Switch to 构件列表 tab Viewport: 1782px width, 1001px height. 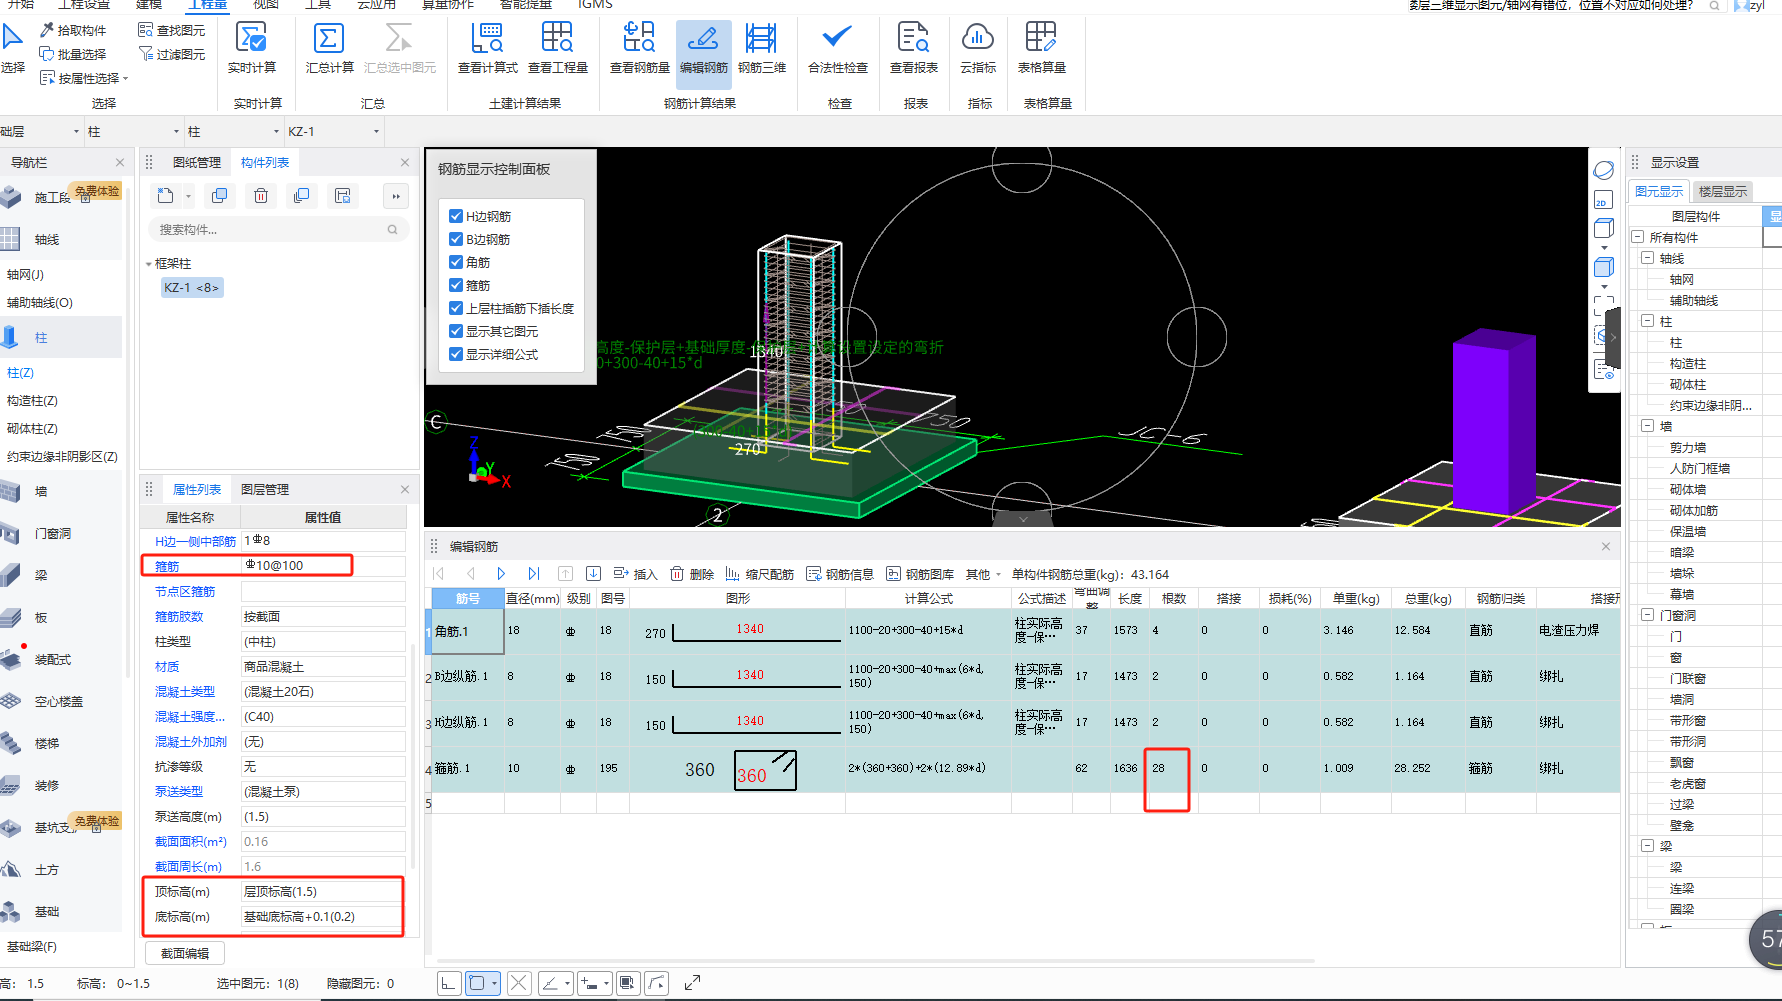tap(265, 162)
